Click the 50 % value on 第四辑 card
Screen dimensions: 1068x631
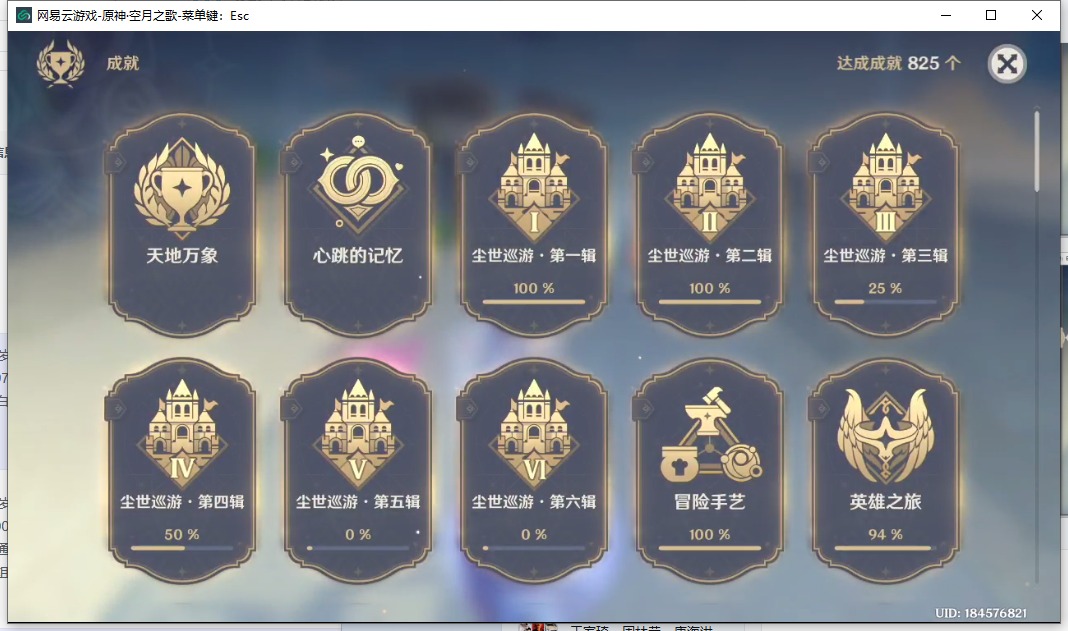click(x=182, y=535)
